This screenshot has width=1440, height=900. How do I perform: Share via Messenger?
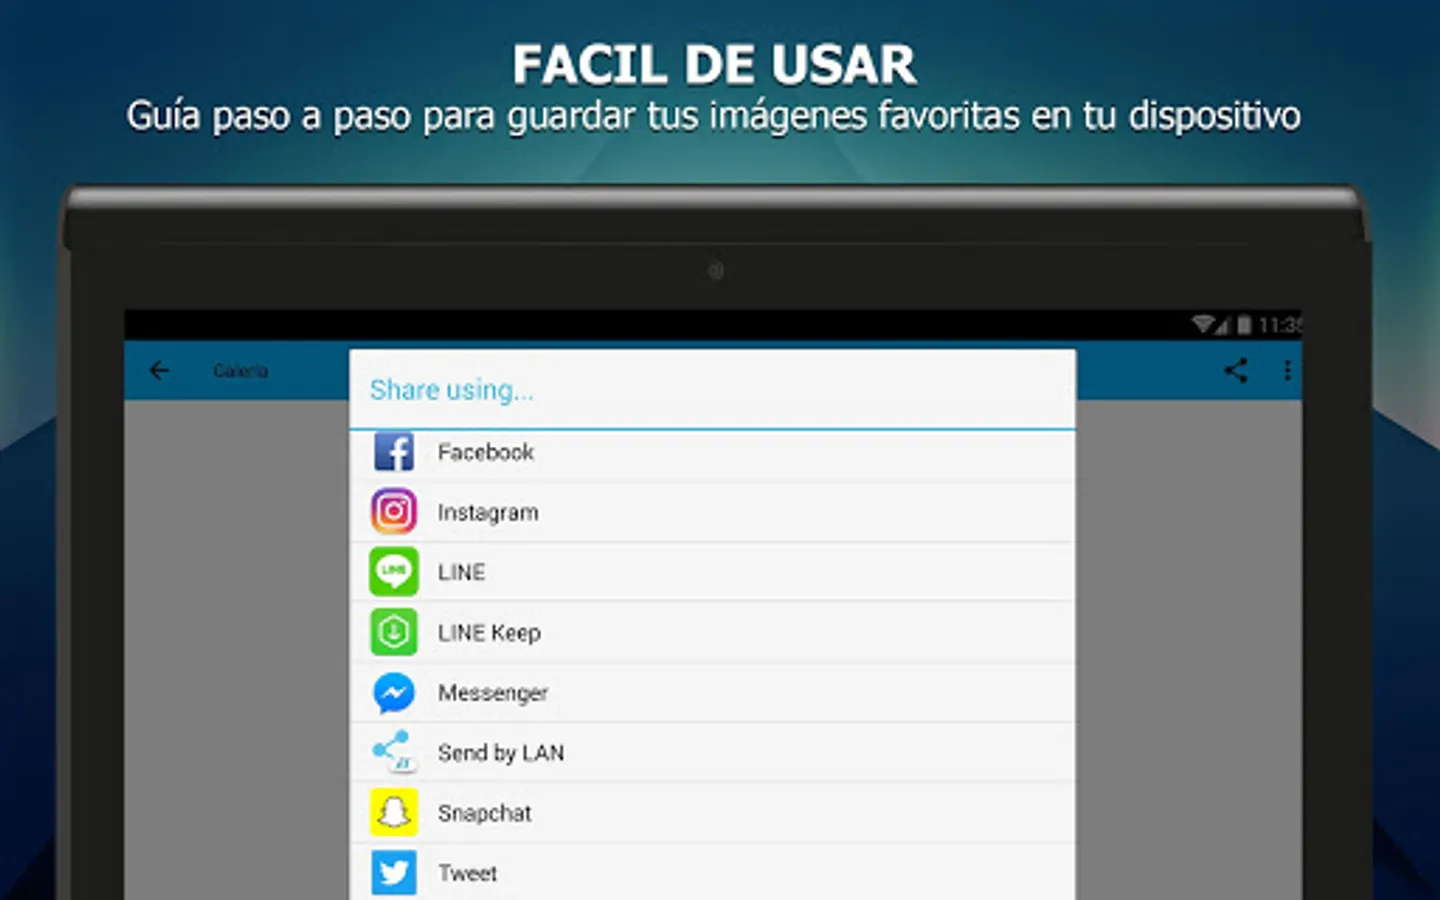[713, 693]
